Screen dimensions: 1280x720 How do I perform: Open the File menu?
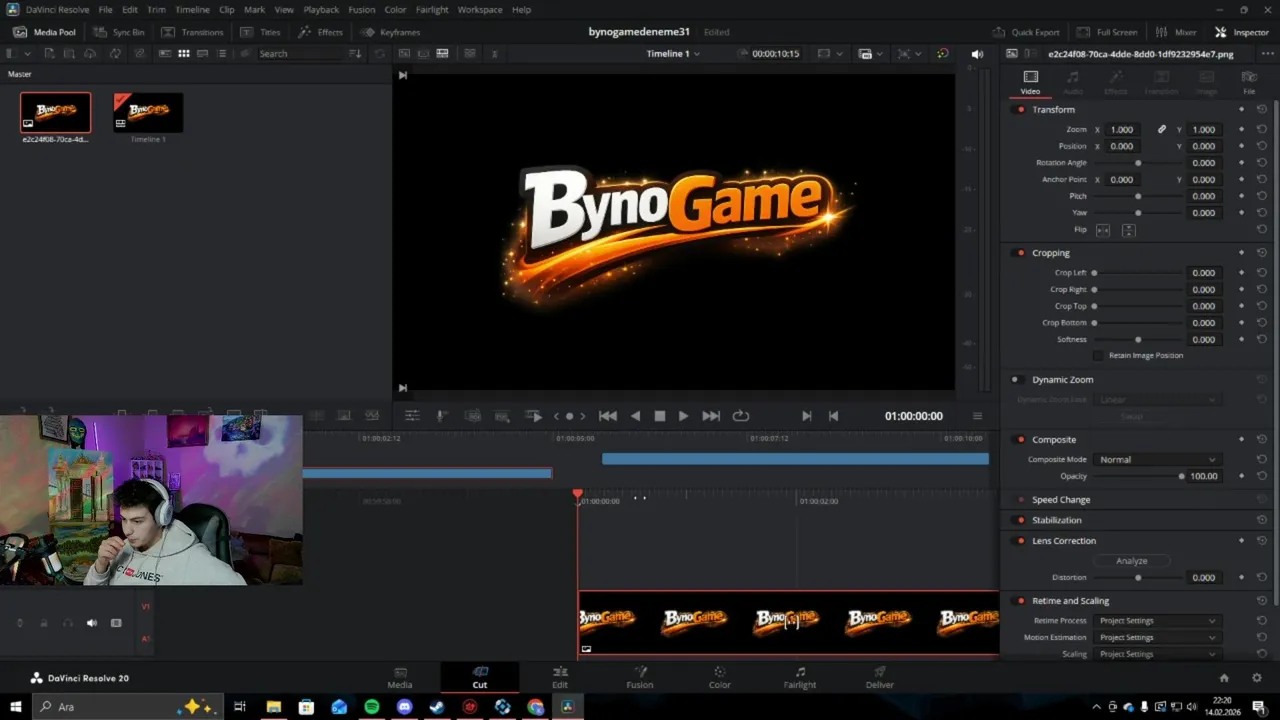click(105, 9)
